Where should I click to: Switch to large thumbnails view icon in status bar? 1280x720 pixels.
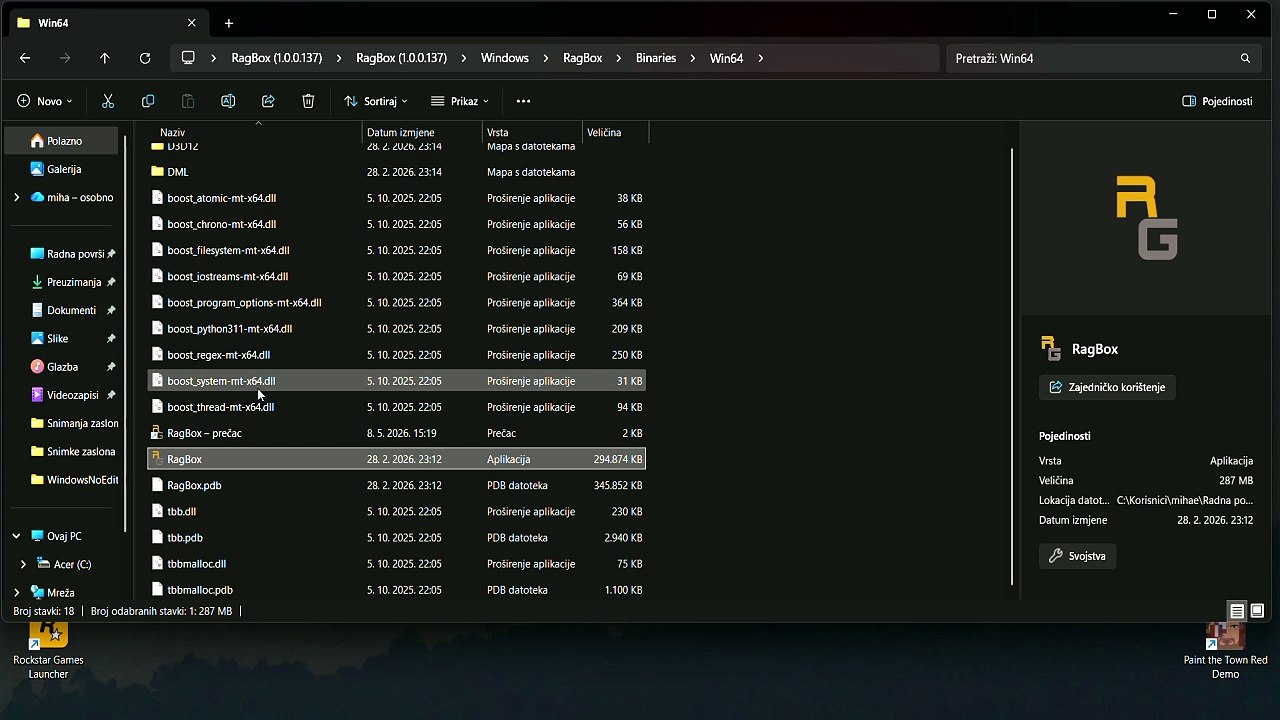(x=1257, y=611)
